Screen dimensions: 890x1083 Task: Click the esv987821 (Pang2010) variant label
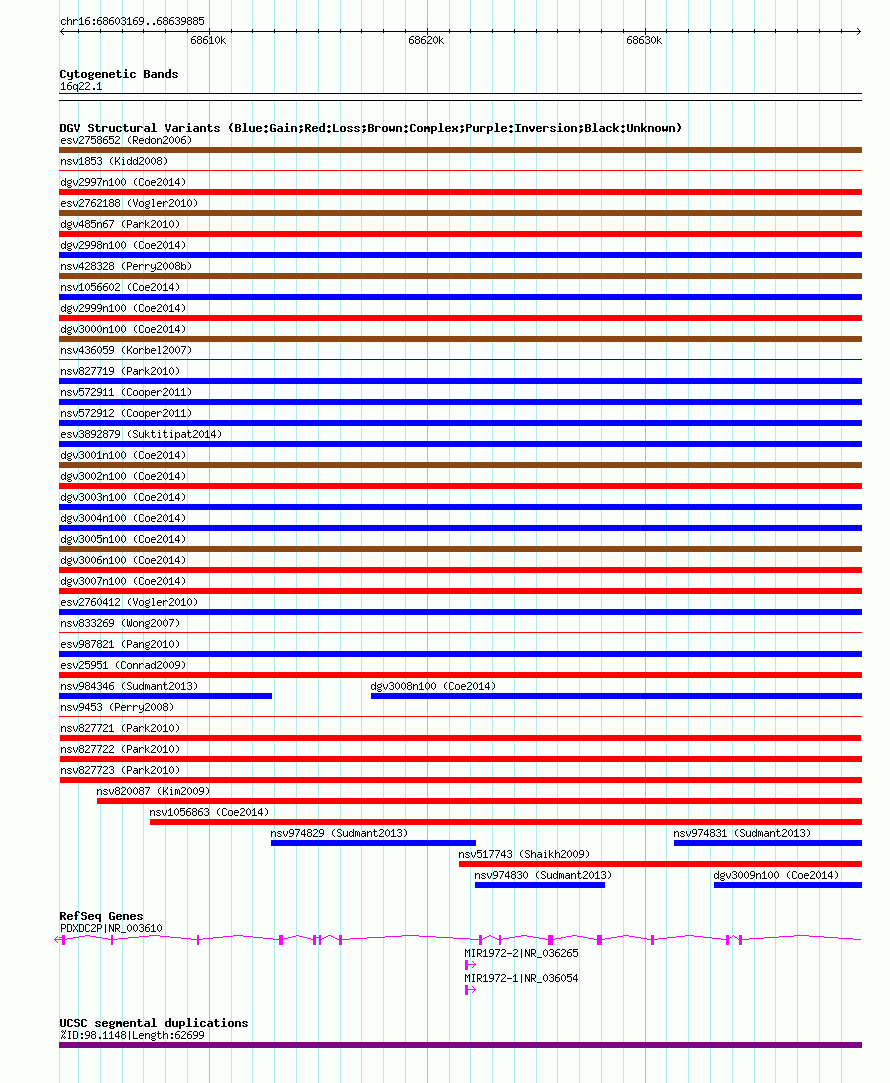(120, 644)
